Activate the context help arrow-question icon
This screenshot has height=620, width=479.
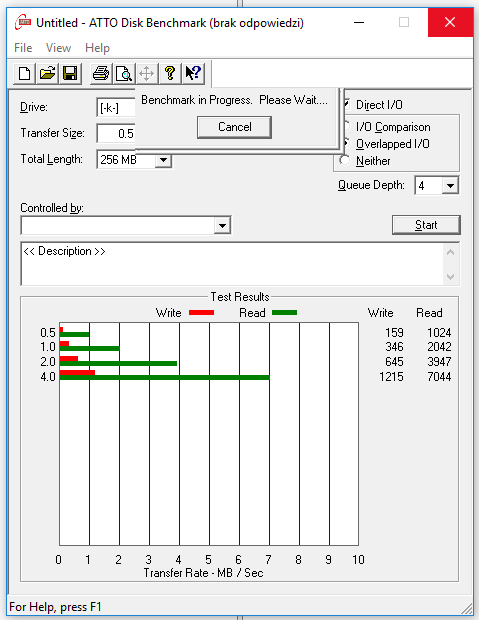click(193, 74)
